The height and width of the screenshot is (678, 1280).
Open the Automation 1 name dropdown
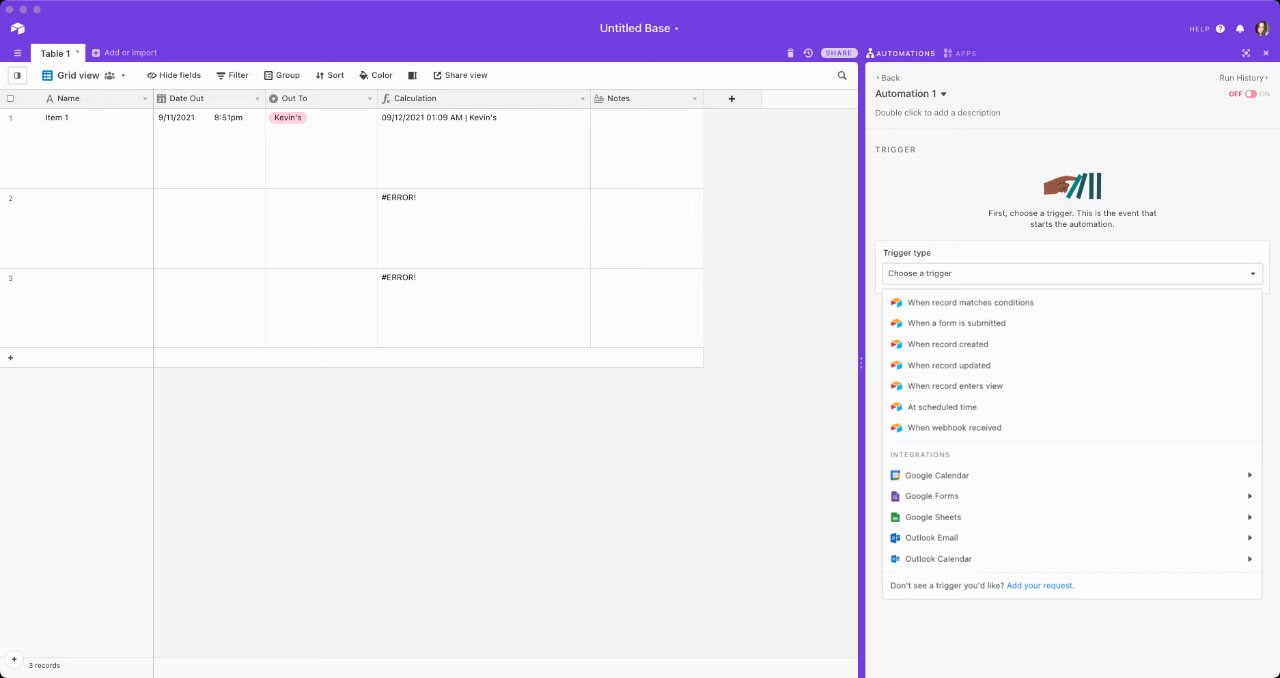[x=911, y=94]
